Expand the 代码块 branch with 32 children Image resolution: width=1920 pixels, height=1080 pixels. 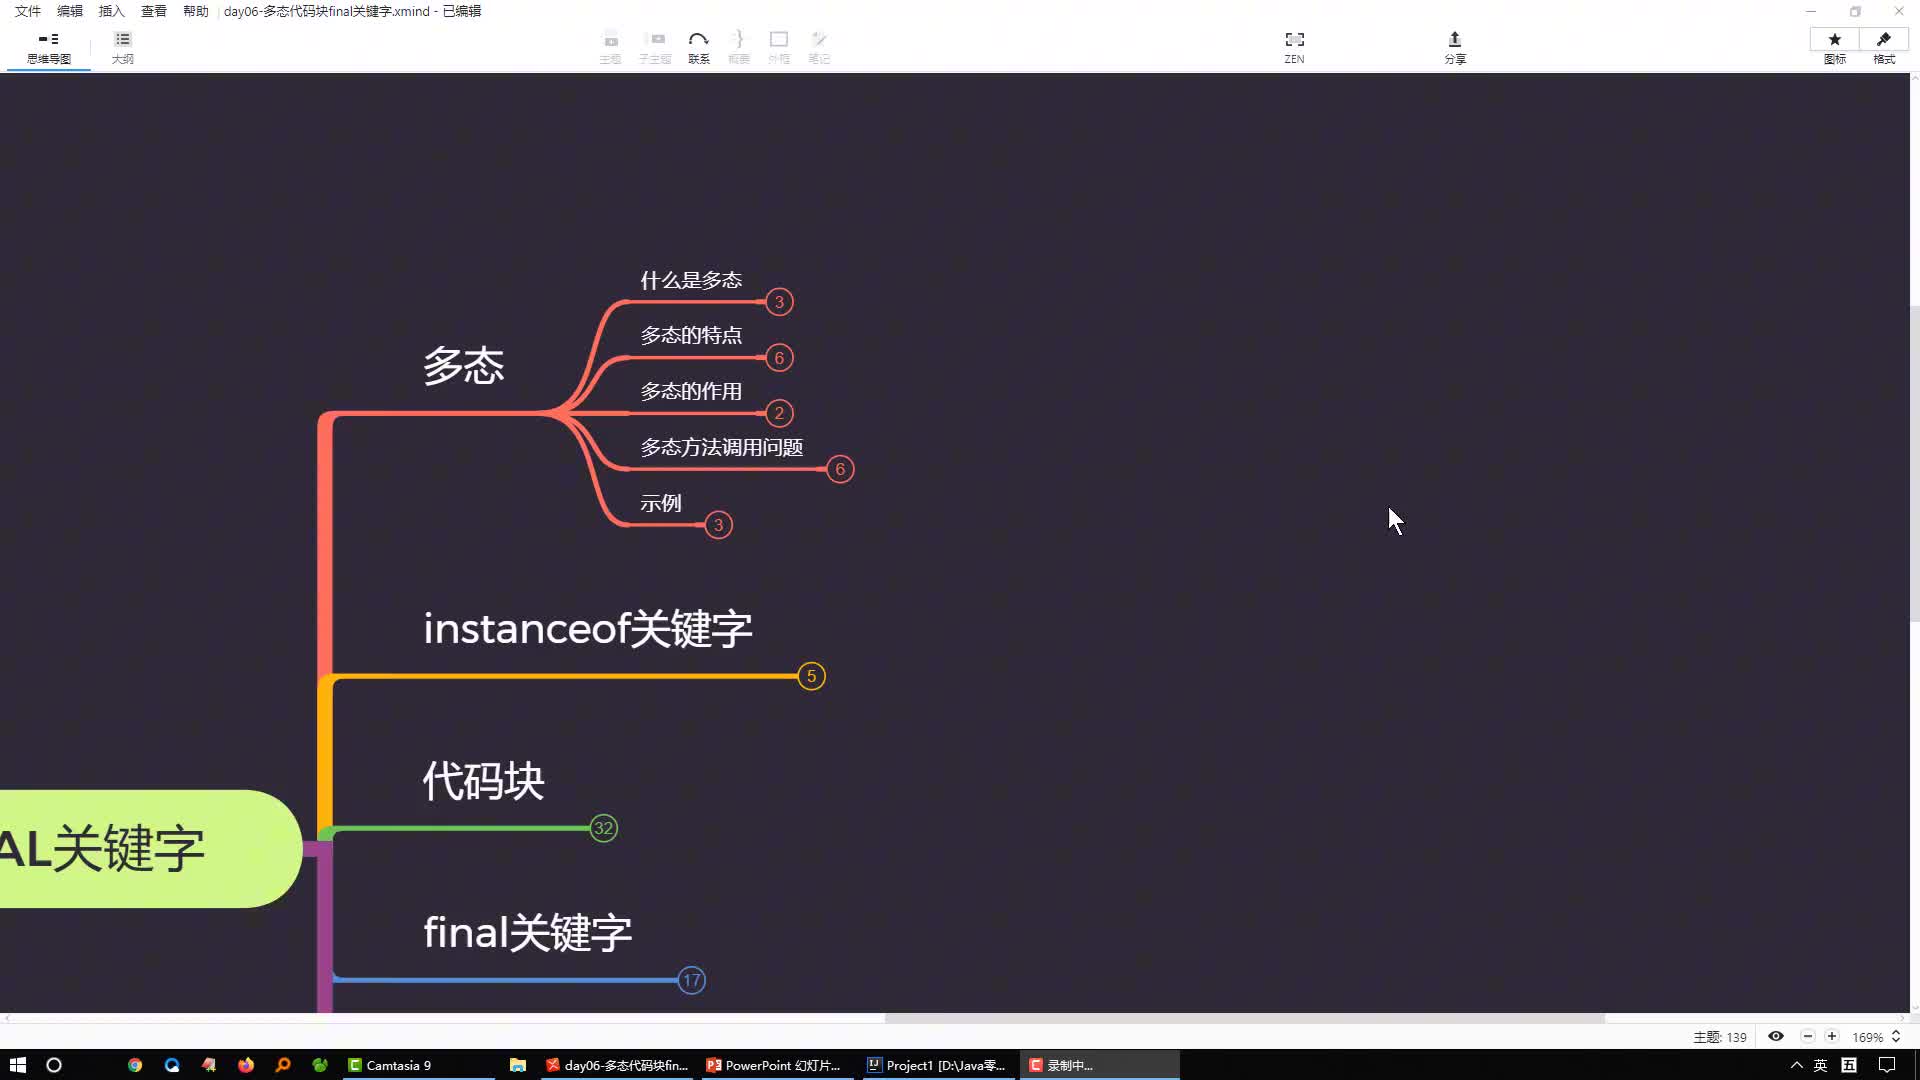pyautogui.click(x=603, y=828)
